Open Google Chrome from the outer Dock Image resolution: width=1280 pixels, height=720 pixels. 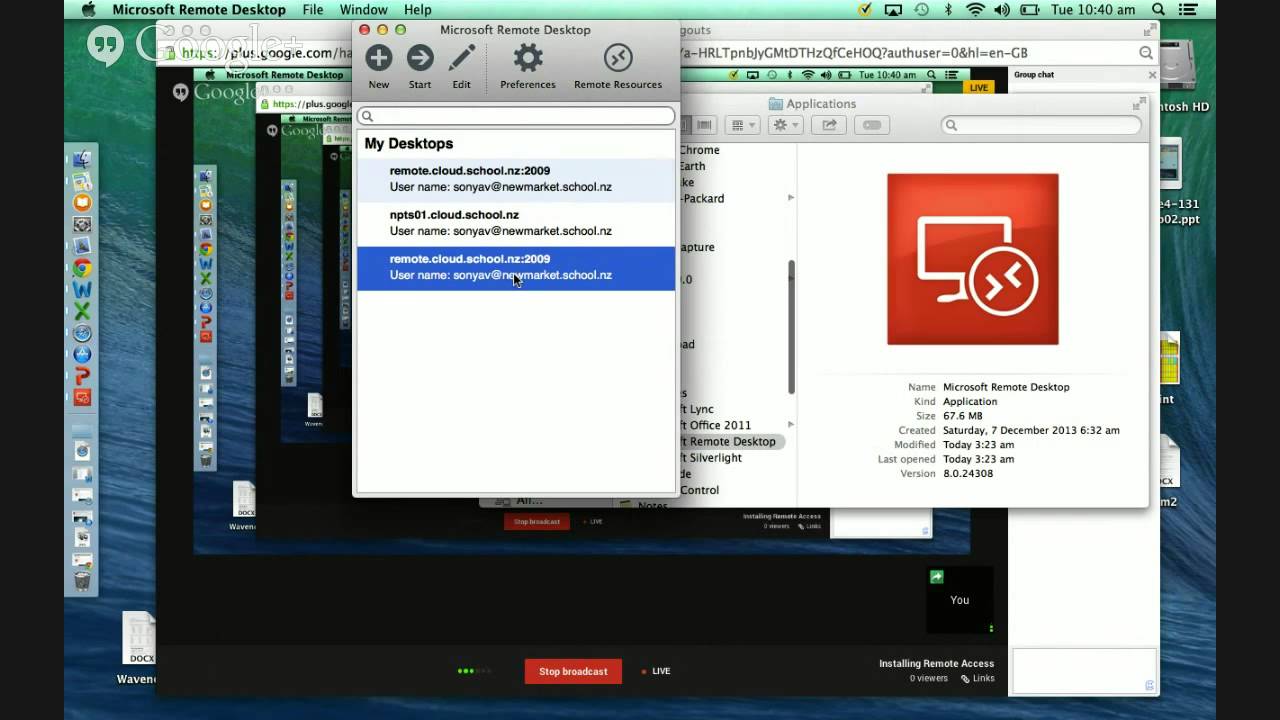pyautogui.click(x=82, y=268)
